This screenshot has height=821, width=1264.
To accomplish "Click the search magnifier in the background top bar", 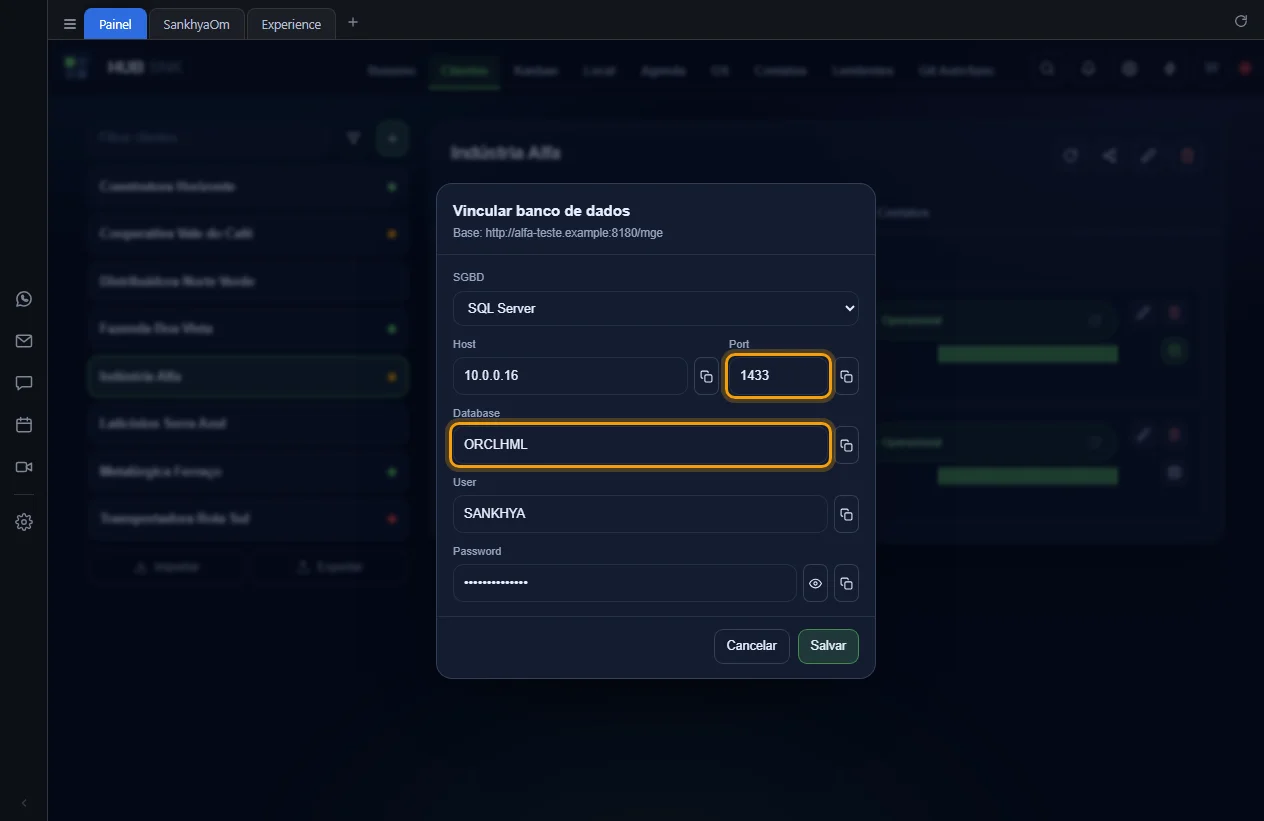I will [x=1047, y=69].
